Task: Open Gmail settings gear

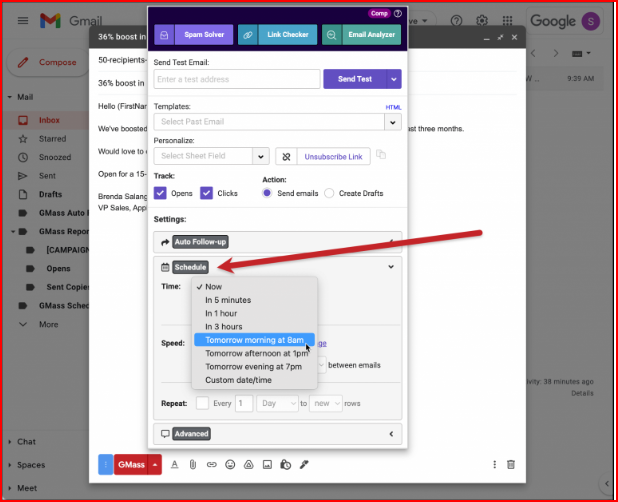Action: click(482, 20)
